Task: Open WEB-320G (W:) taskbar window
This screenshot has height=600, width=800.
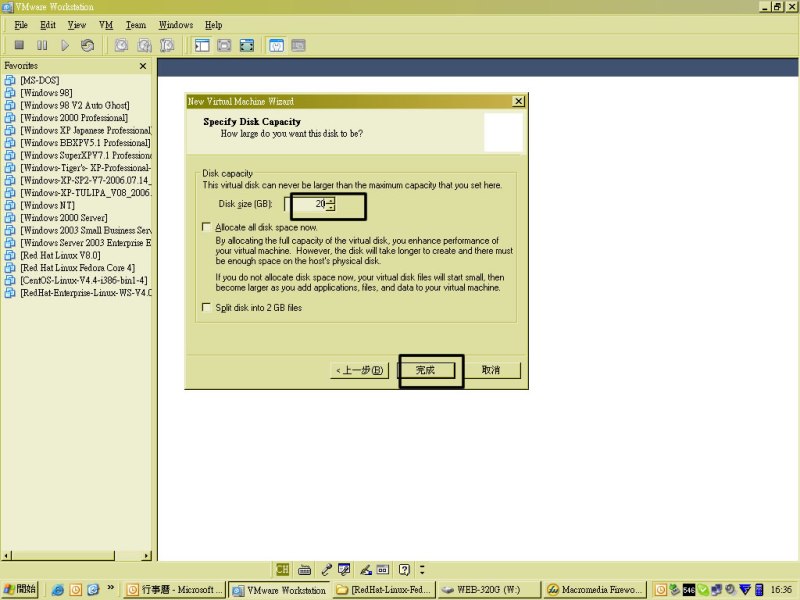Action: (x=489, y=590)
